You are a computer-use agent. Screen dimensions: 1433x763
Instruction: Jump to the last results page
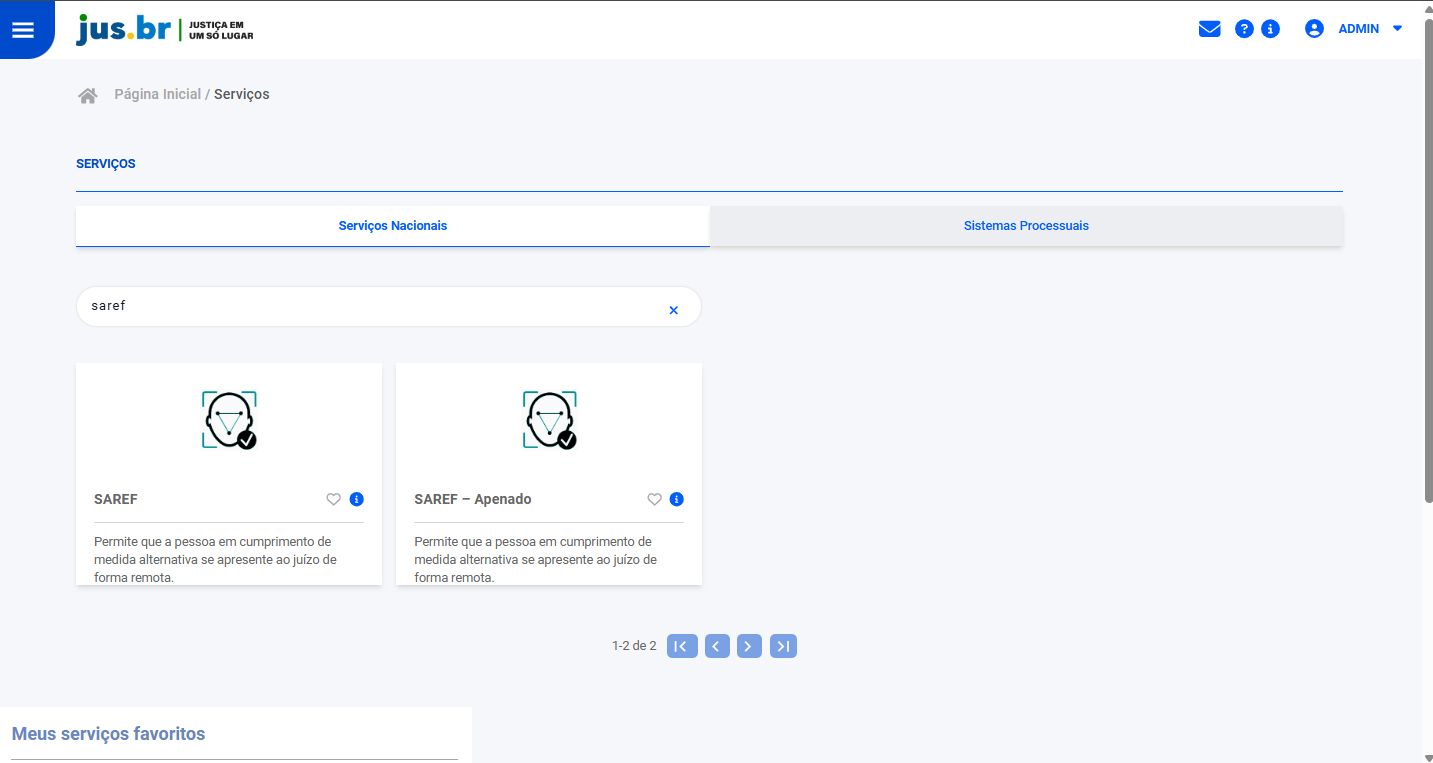783,646
